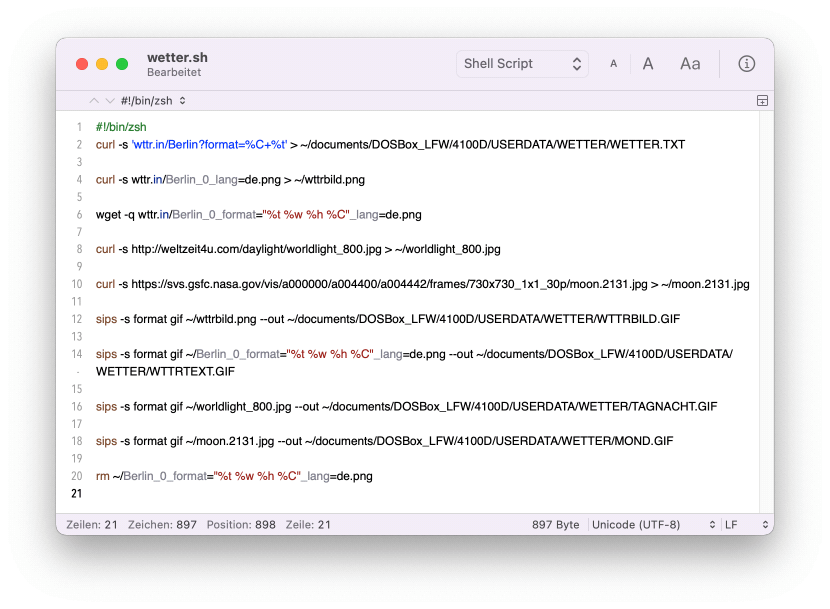The height and width of the screenshot is (609, 830).
Task: Split the editor view with the split icon
Action: 761,100
